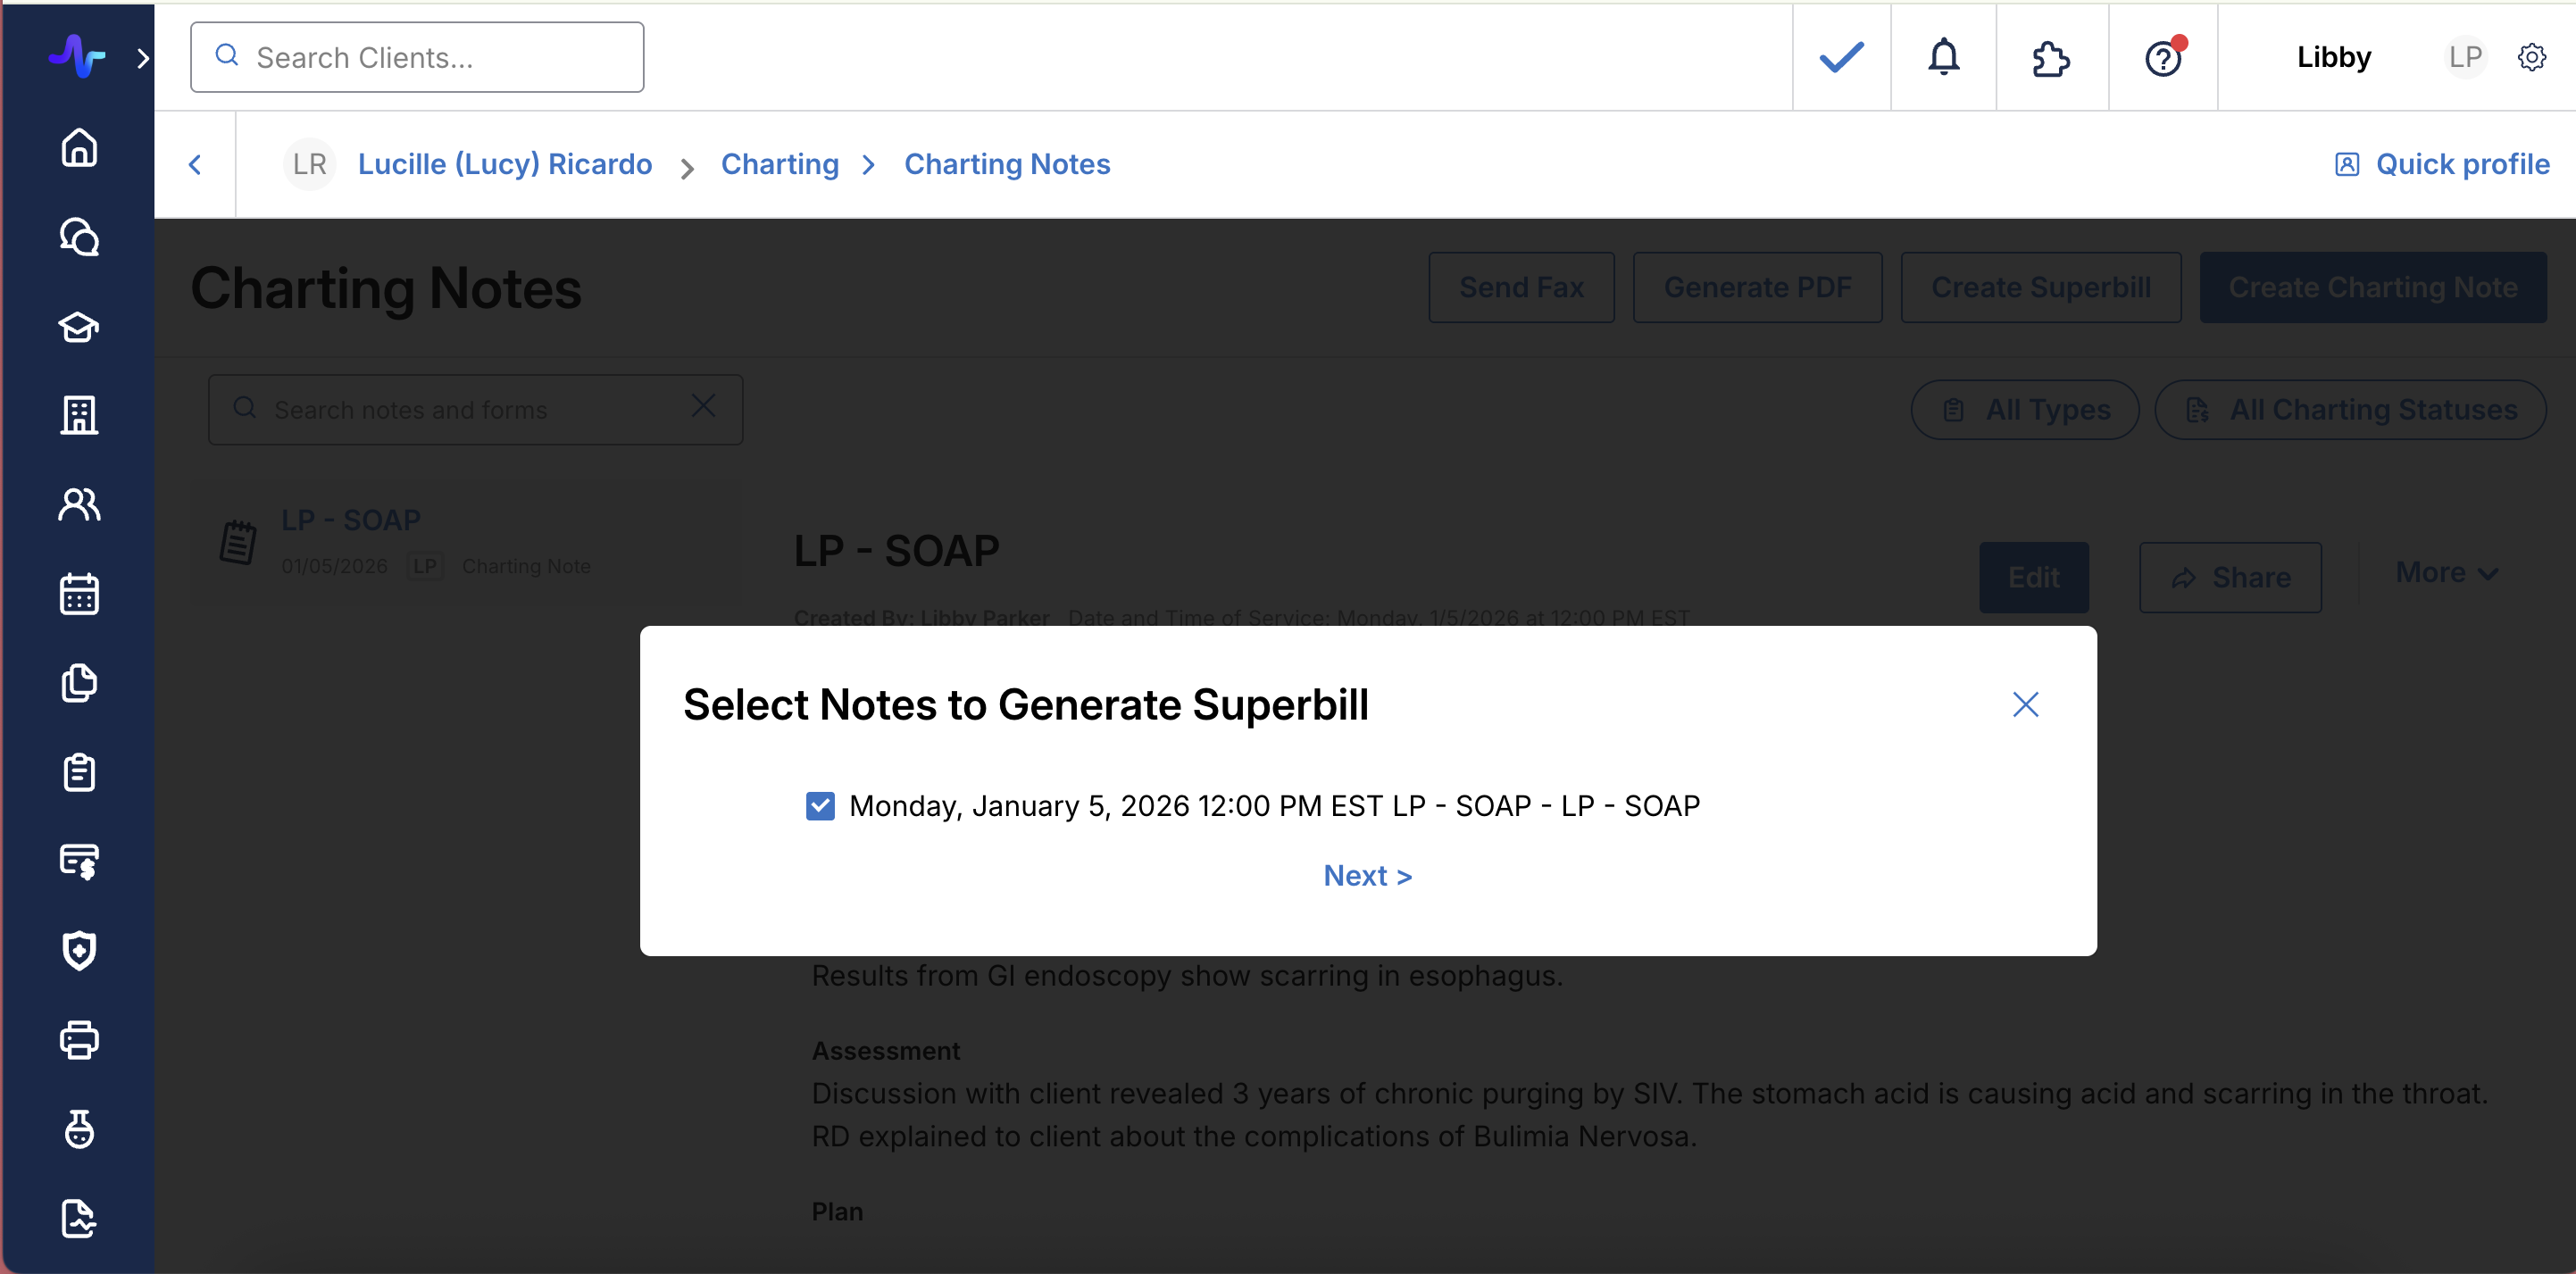Viewport: 2576px width, 1274px height.
Task: Open the chat messages sidebar icon
Action: 79,237
